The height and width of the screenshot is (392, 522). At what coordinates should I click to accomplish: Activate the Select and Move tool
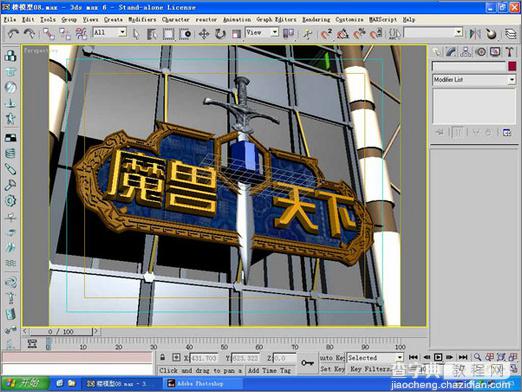(x=204, y=34)
